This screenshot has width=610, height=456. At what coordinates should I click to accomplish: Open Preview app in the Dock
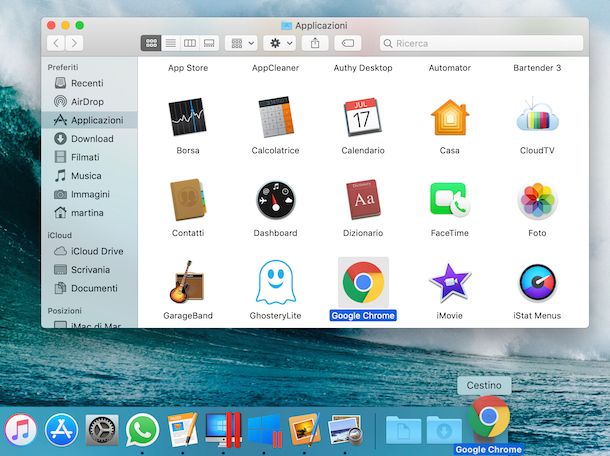click(345, 430)
